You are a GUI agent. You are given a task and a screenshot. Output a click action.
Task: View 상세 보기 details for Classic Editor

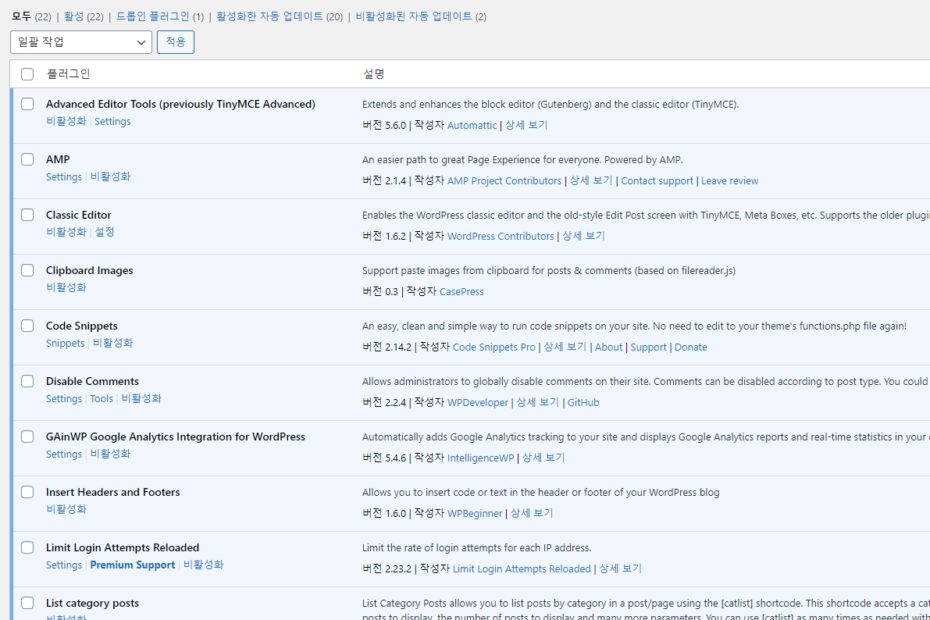click(x=584, y=236)
